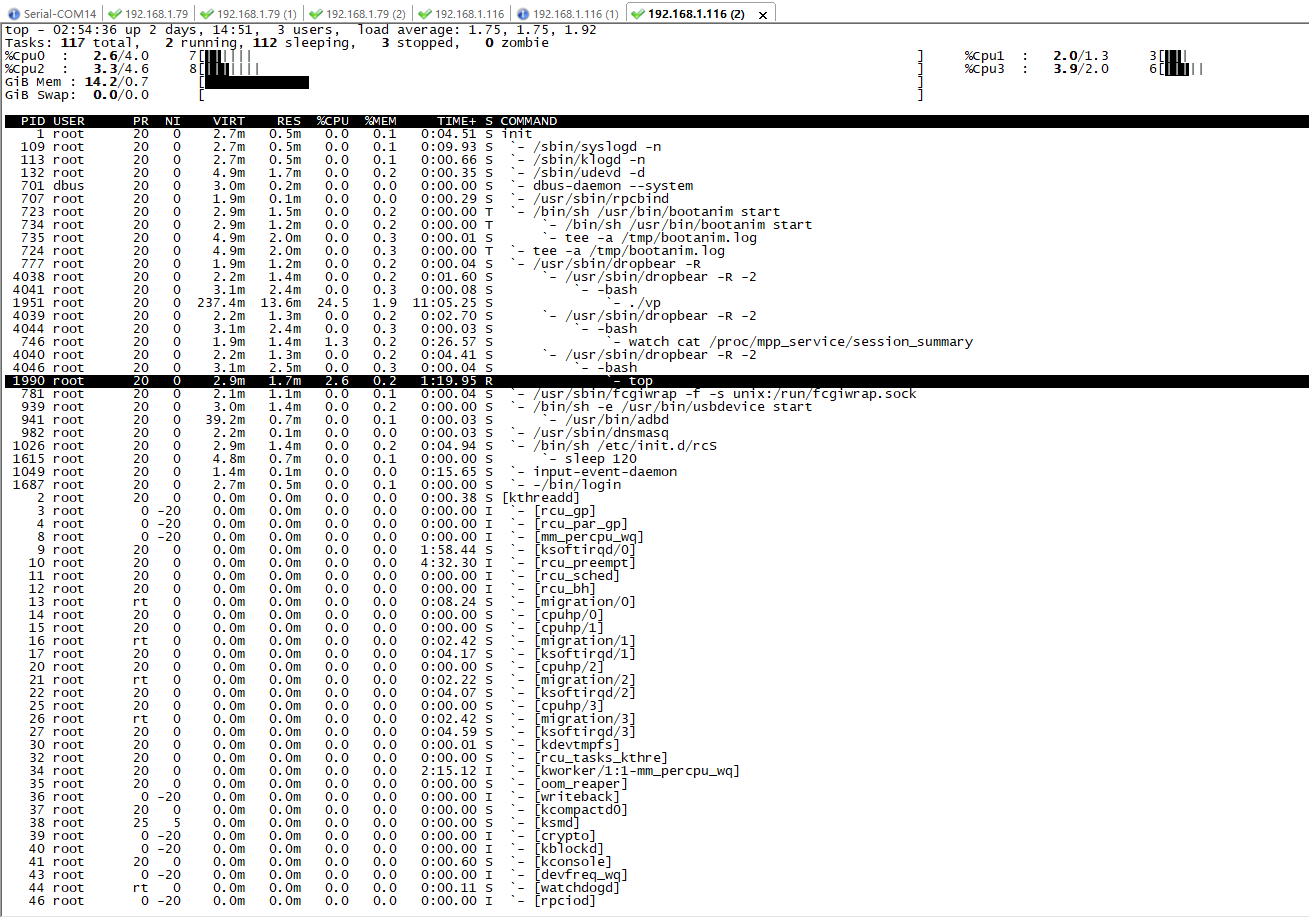1309x920 pixels.
Task: Select the init process row
Action: 654,134
